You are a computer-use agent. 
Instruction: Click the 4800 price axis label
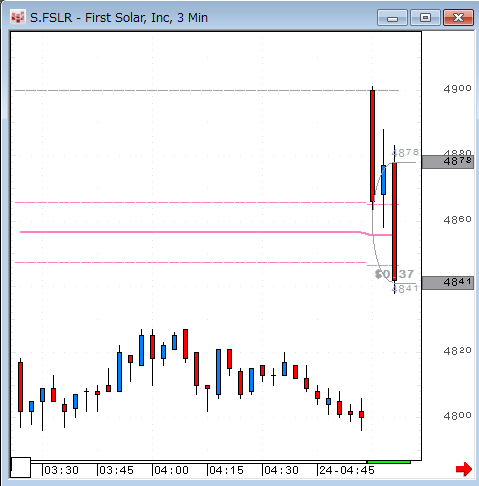tap(457, 416)
